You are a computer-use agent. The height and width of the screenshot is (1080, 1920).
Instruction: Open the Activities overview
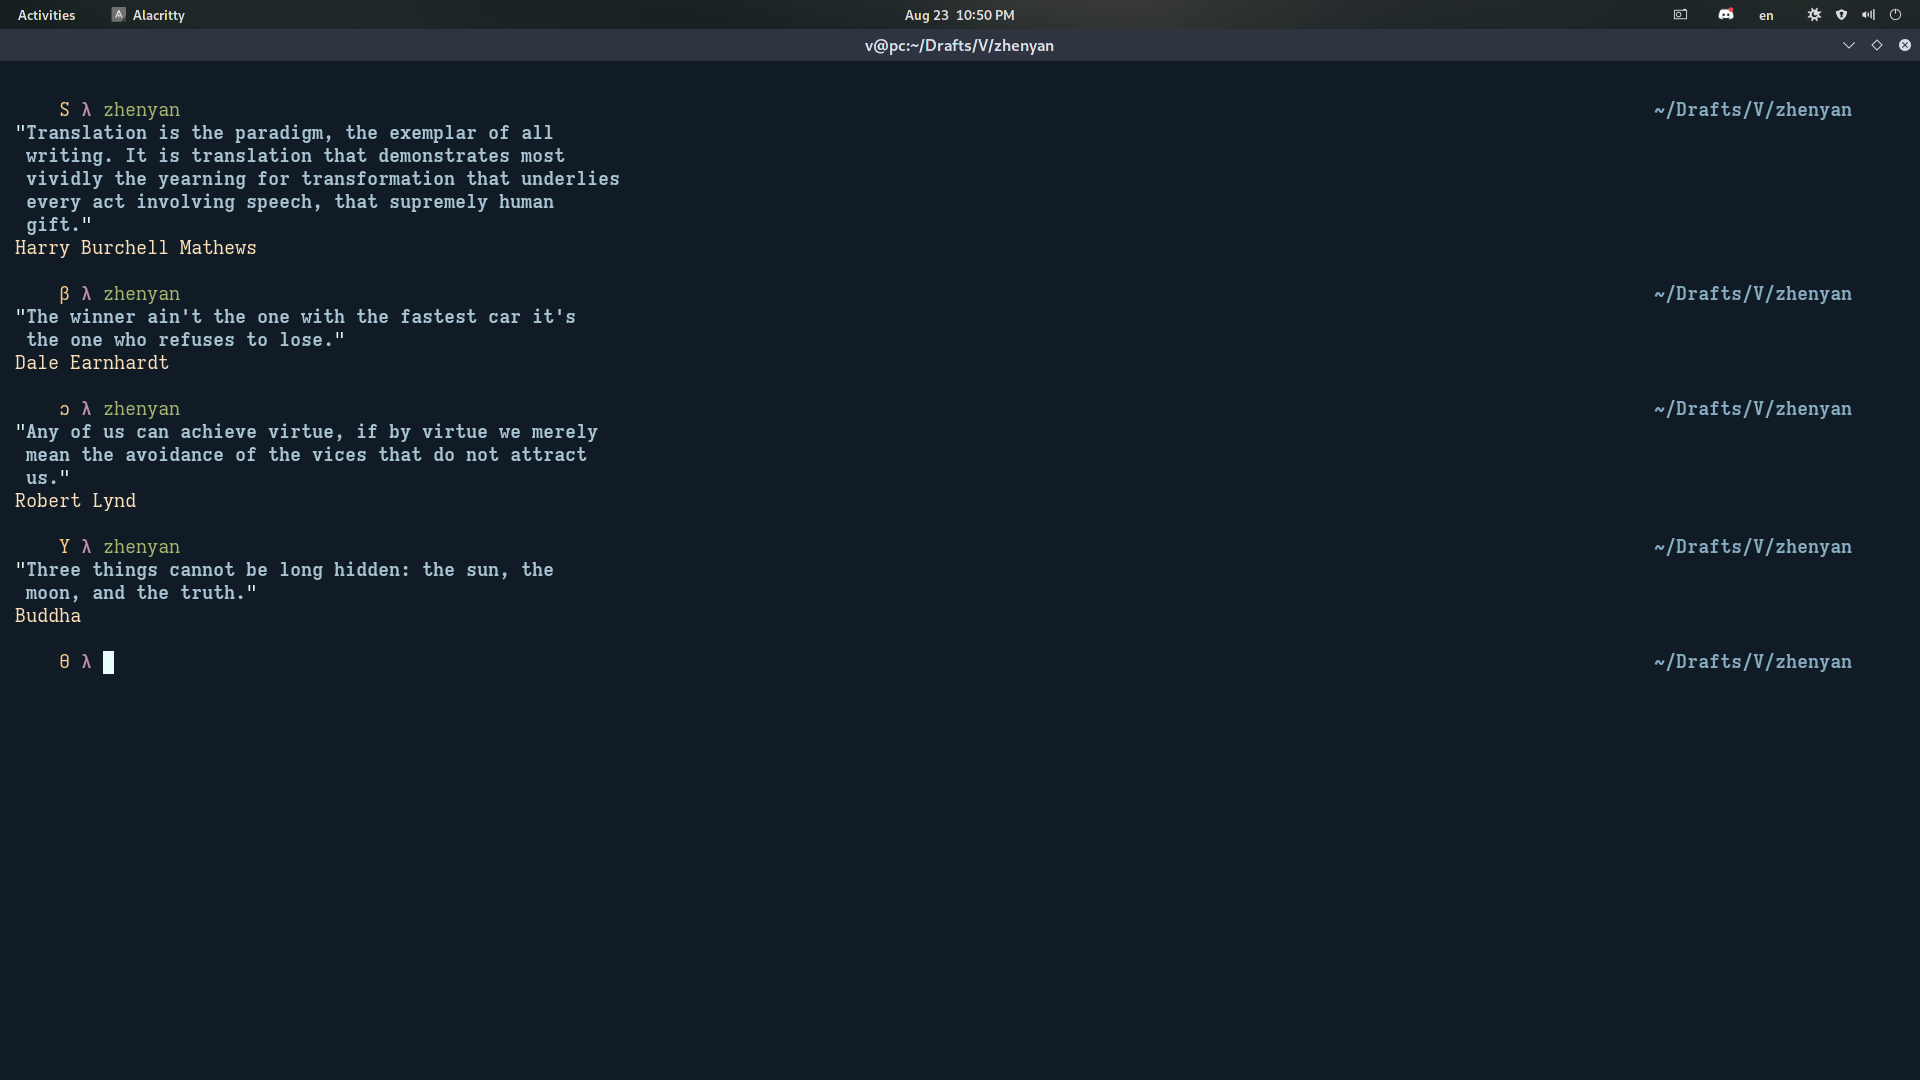[46, 15]
